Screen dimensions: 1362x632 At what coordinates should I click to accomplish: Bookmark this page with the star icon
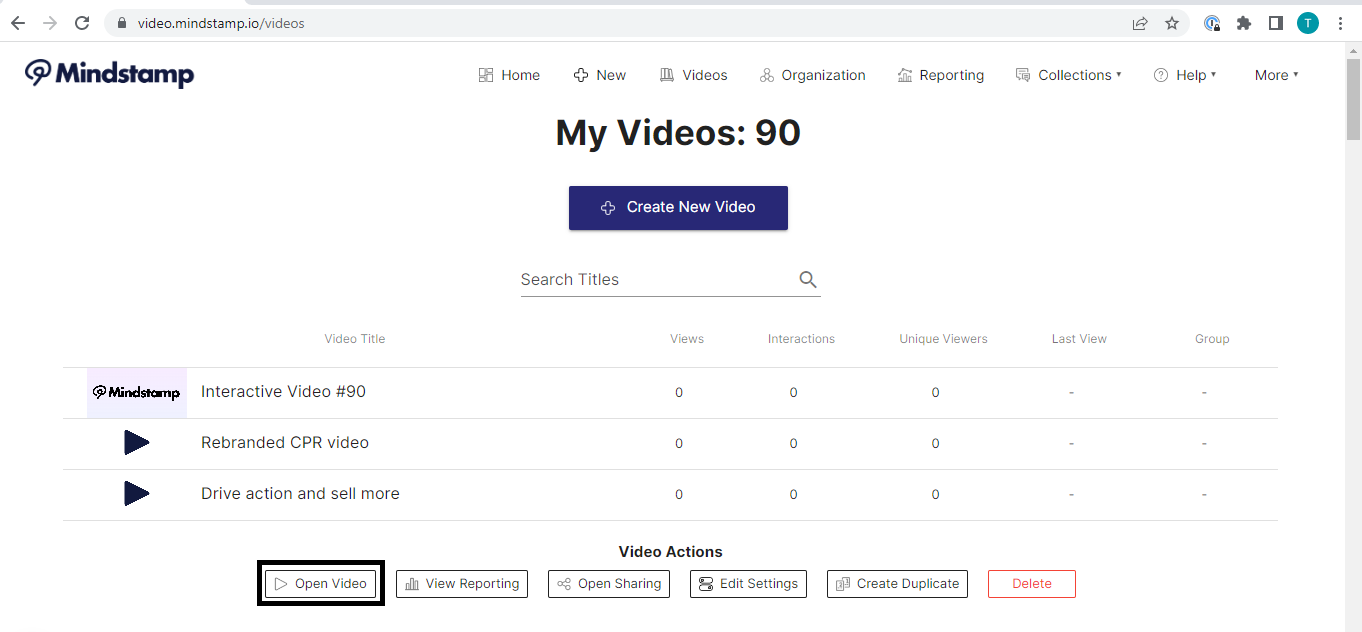coord(1172,23)
